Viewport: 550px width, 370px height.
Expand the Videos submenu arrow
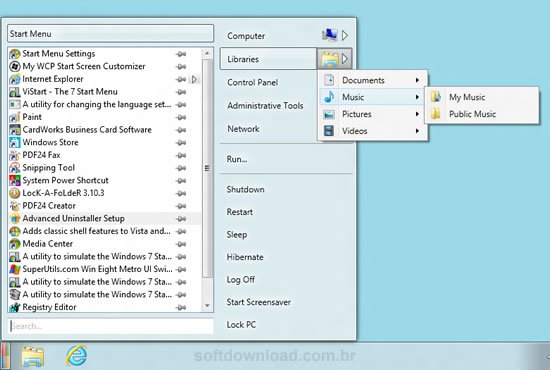tap(417, 131)
